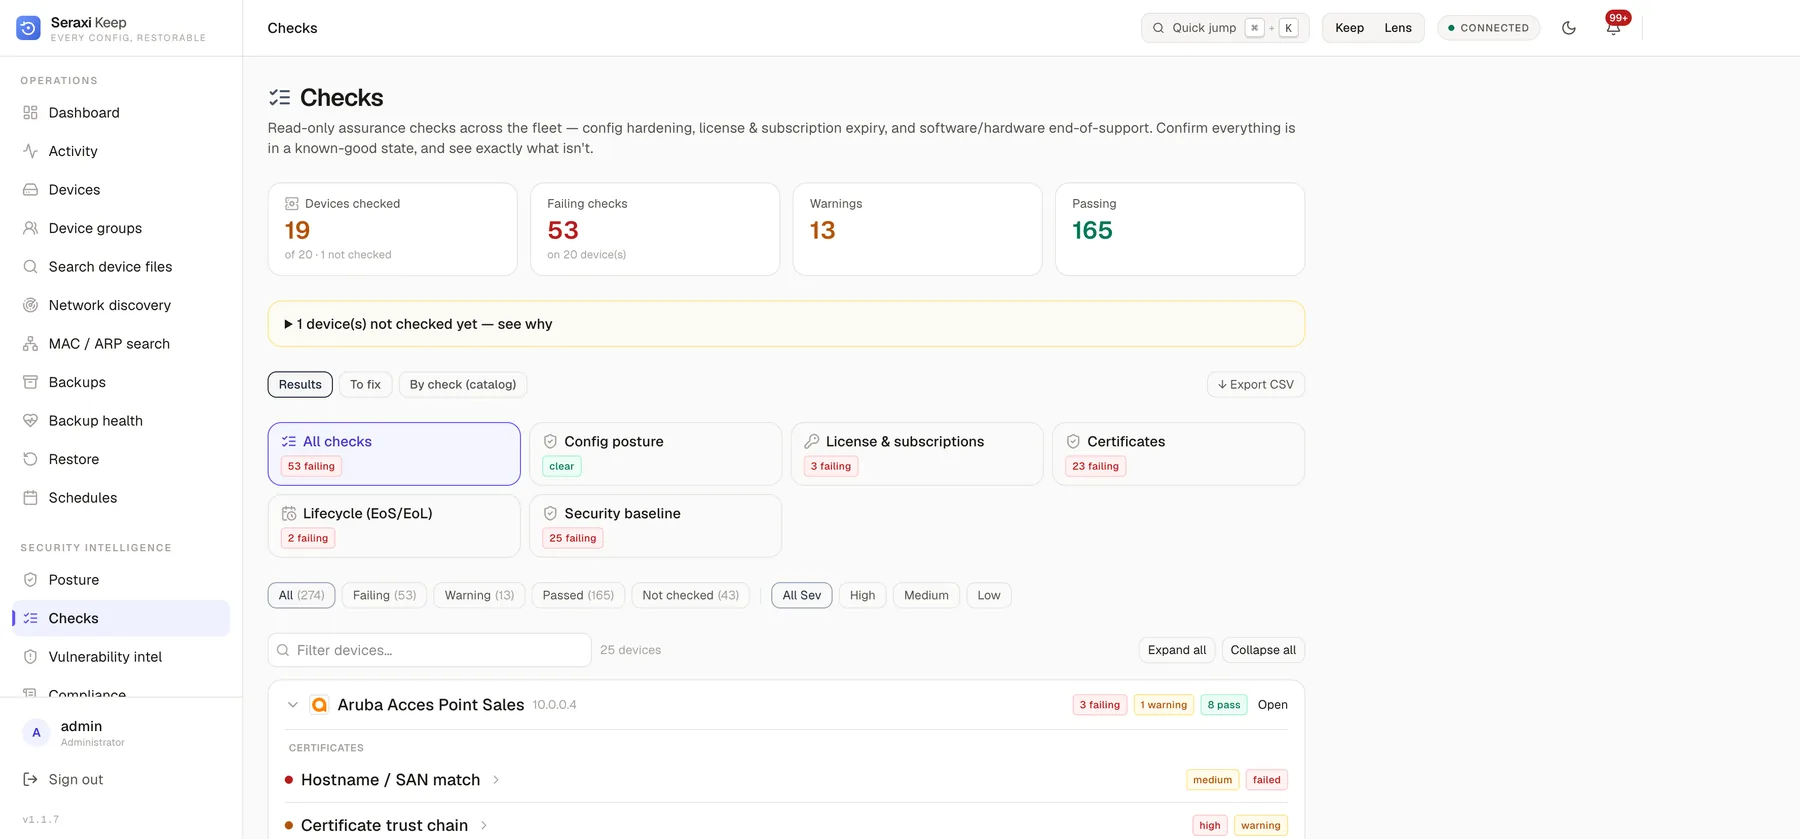The height and width of the screenshot is (839, 1800).
Task: Filter status by Passed (165)
Action: tap(578, 595)
